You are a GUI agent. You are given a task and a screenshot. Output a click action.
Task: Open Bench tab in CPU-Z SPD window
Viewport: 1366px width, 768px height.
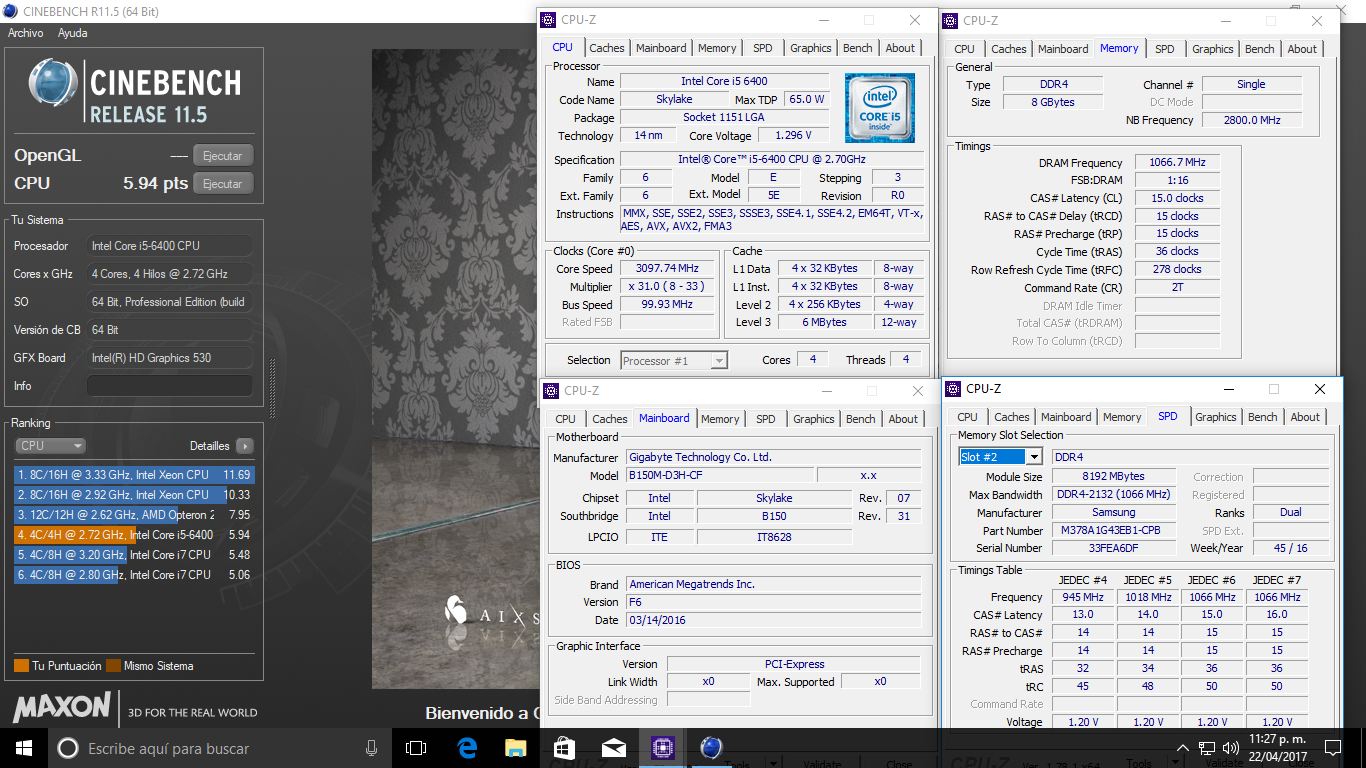pyautogui.click(x=1263, y=417)
